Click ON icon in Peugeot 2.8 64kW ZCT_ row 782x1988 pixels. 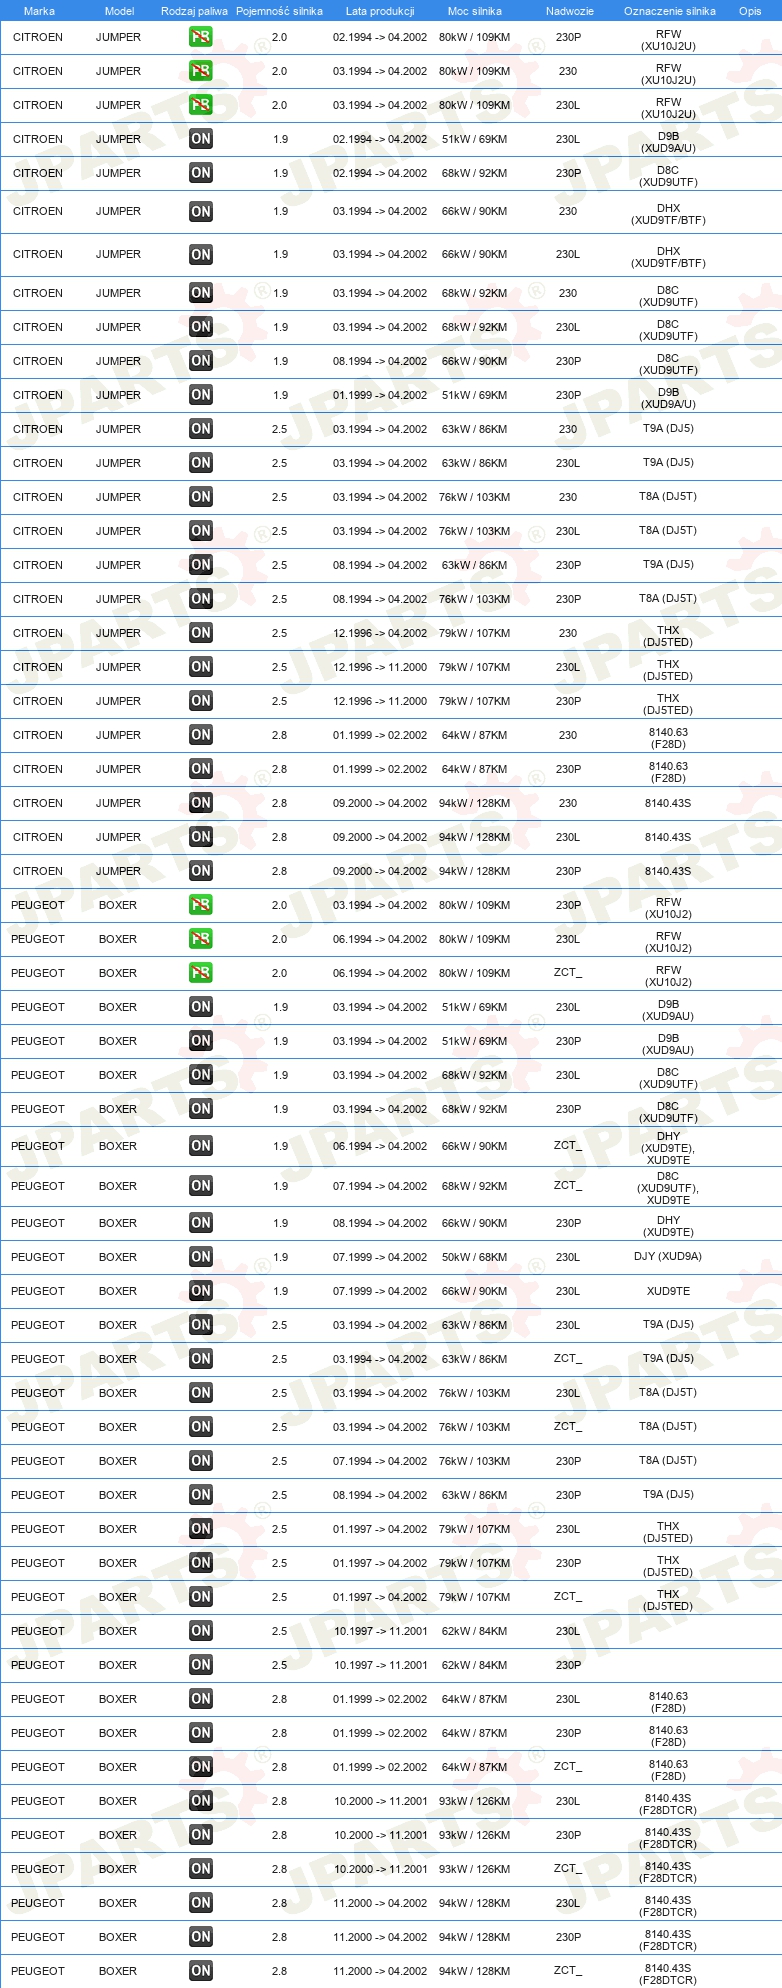point(201,1767)
